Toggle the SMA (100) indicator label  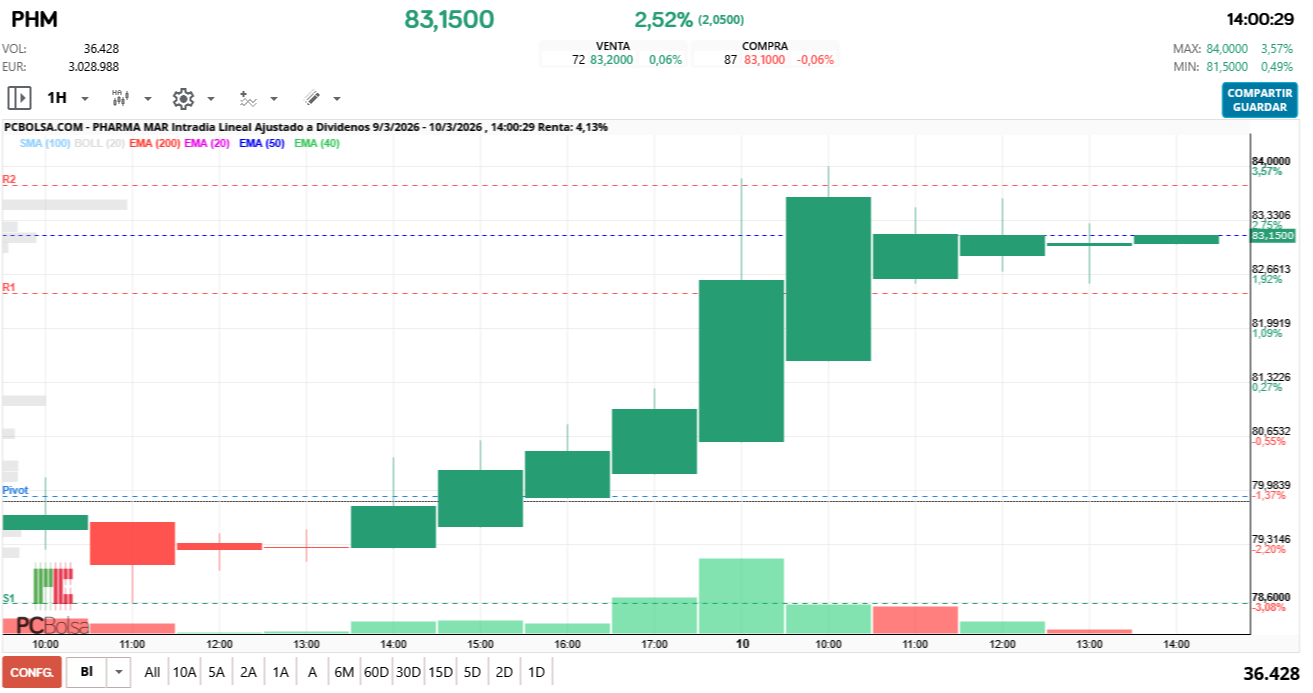45,143
